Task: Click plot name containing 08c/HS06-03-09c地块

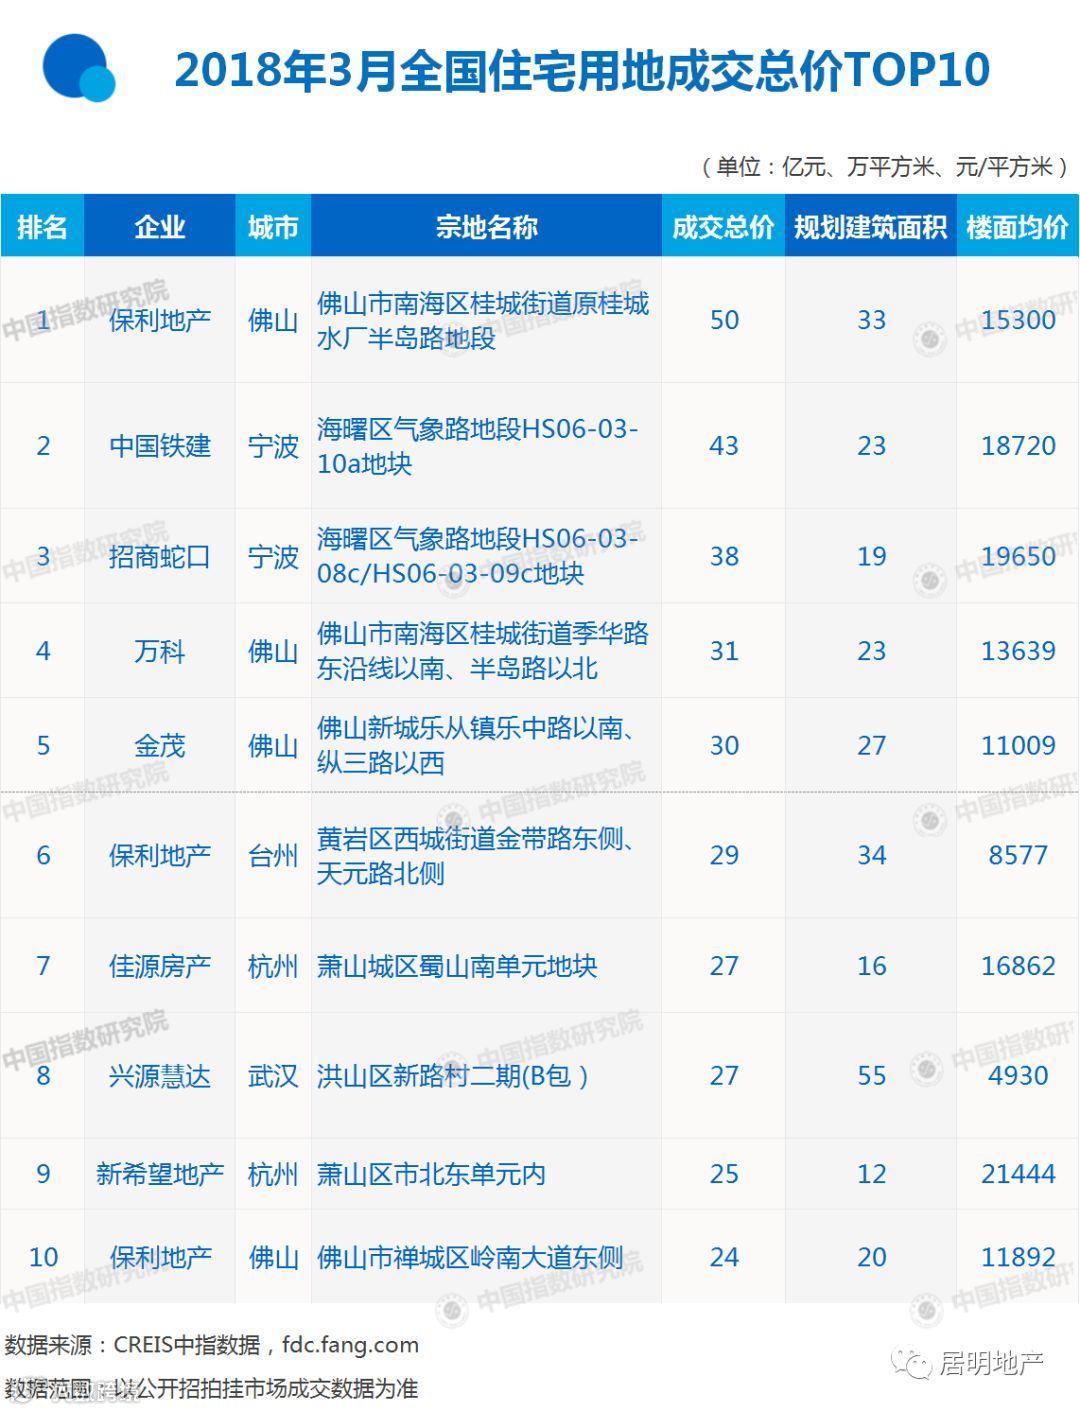Action: [477, 556]
